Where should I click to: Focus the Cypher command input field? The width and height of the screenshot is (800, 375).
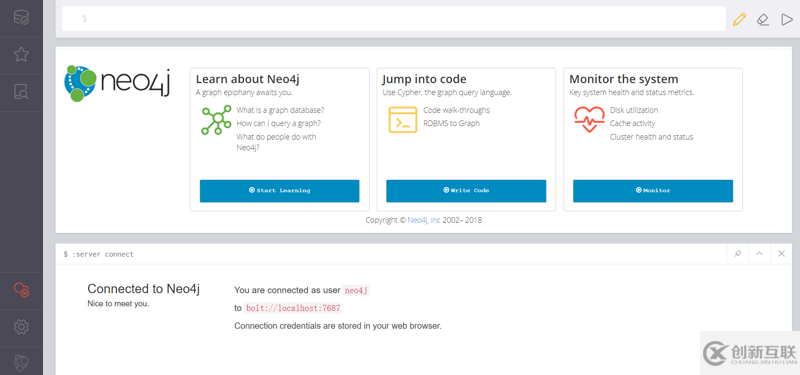pos(394,19)
